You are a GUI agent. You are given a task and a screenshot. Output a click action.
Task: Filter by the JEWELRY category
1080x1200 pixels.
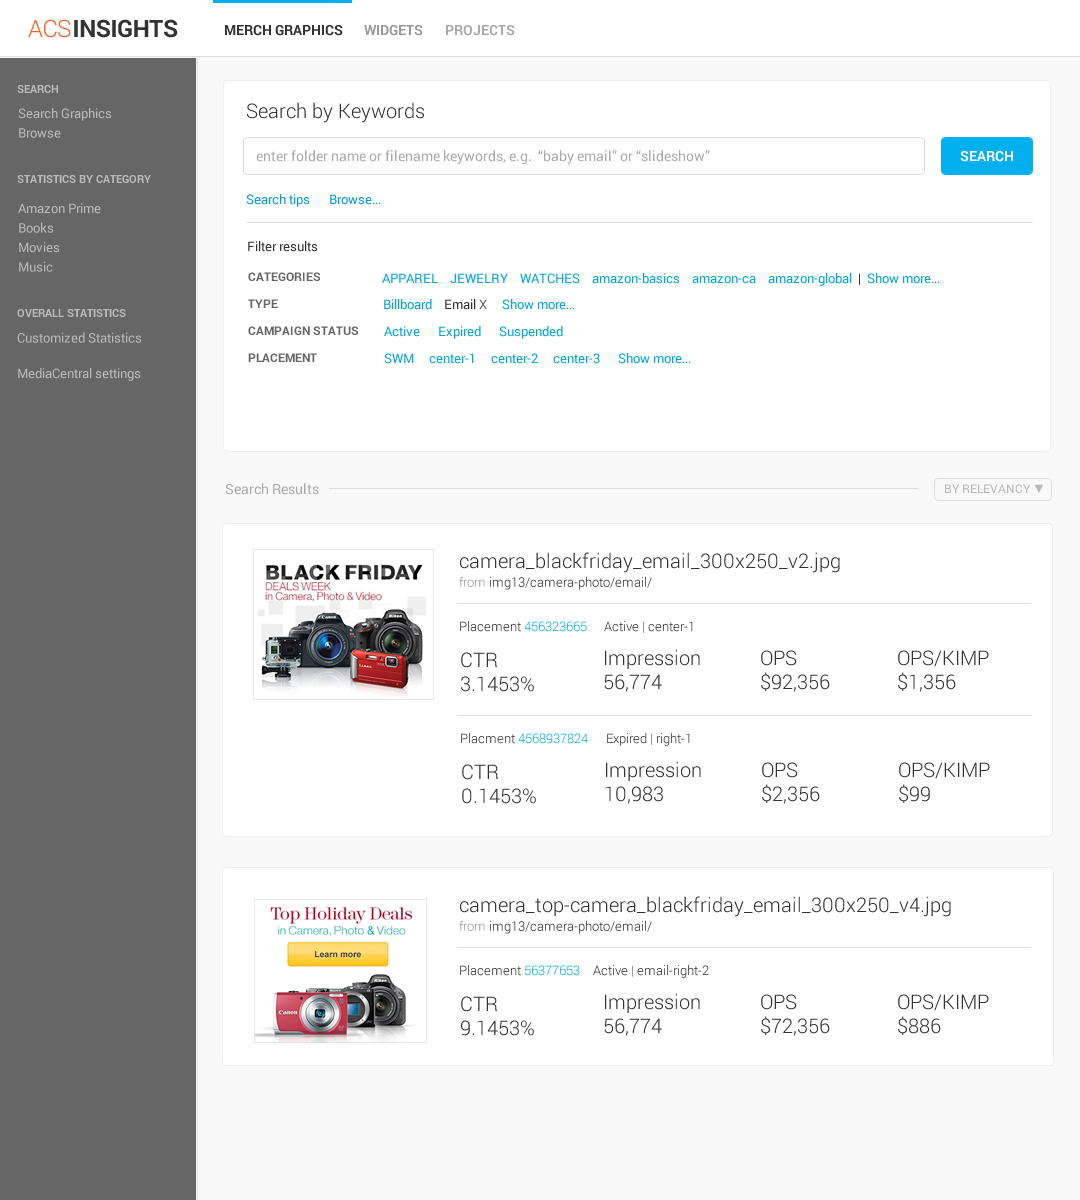click(x=478, y=279)
